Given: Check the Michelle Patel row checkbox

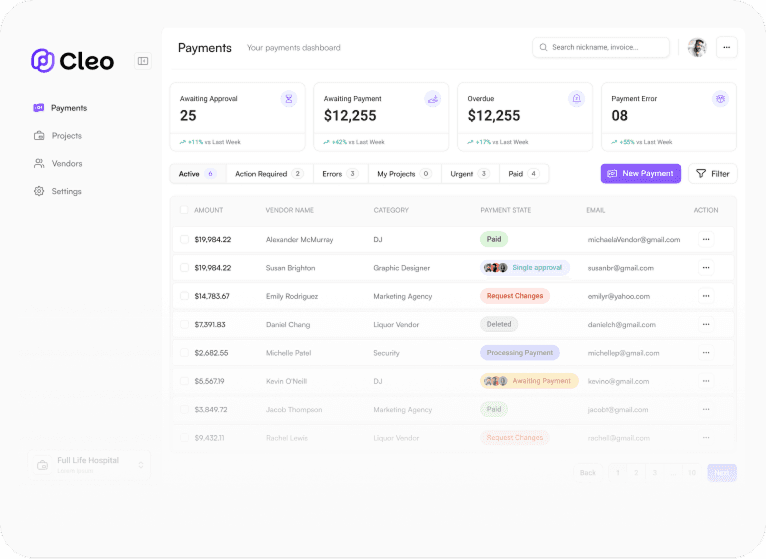Looking at the screenshot, I should click(x=184, y=353).
